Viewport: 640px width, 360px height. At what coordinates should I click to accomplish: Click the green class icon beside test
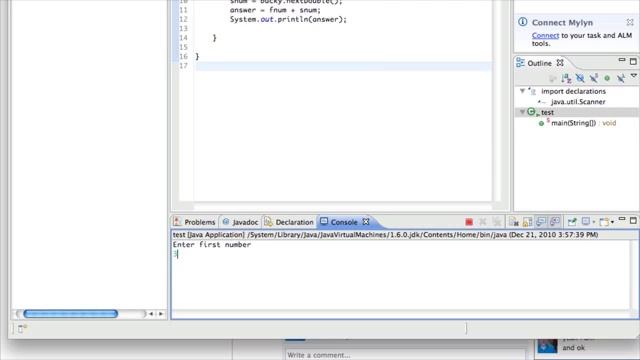pos(532,112)
